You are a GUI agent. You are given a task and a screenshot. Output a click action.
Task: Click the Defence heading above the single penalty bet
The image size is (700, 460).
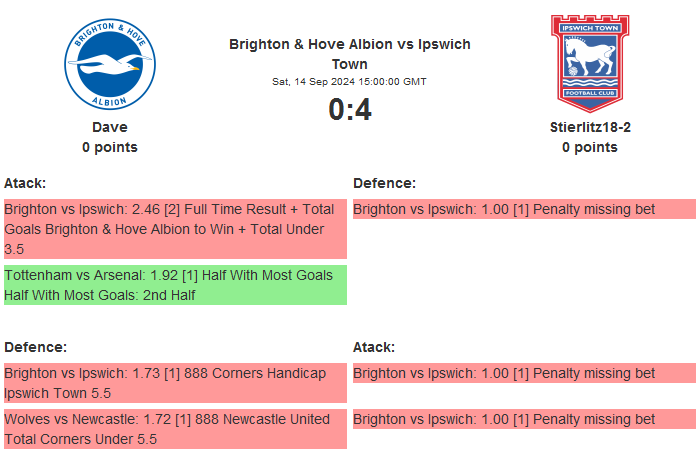click(x=384, y=183)
